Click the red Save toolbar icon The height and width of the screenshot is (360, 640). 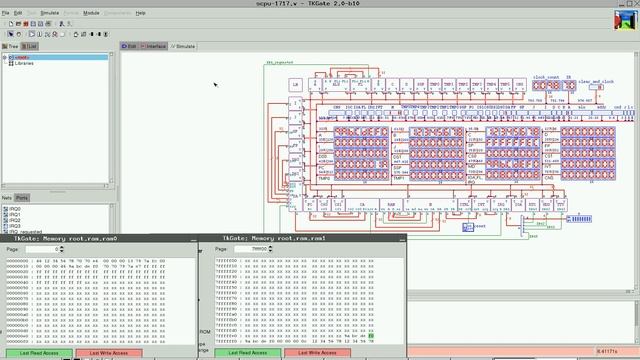(26, 24)
